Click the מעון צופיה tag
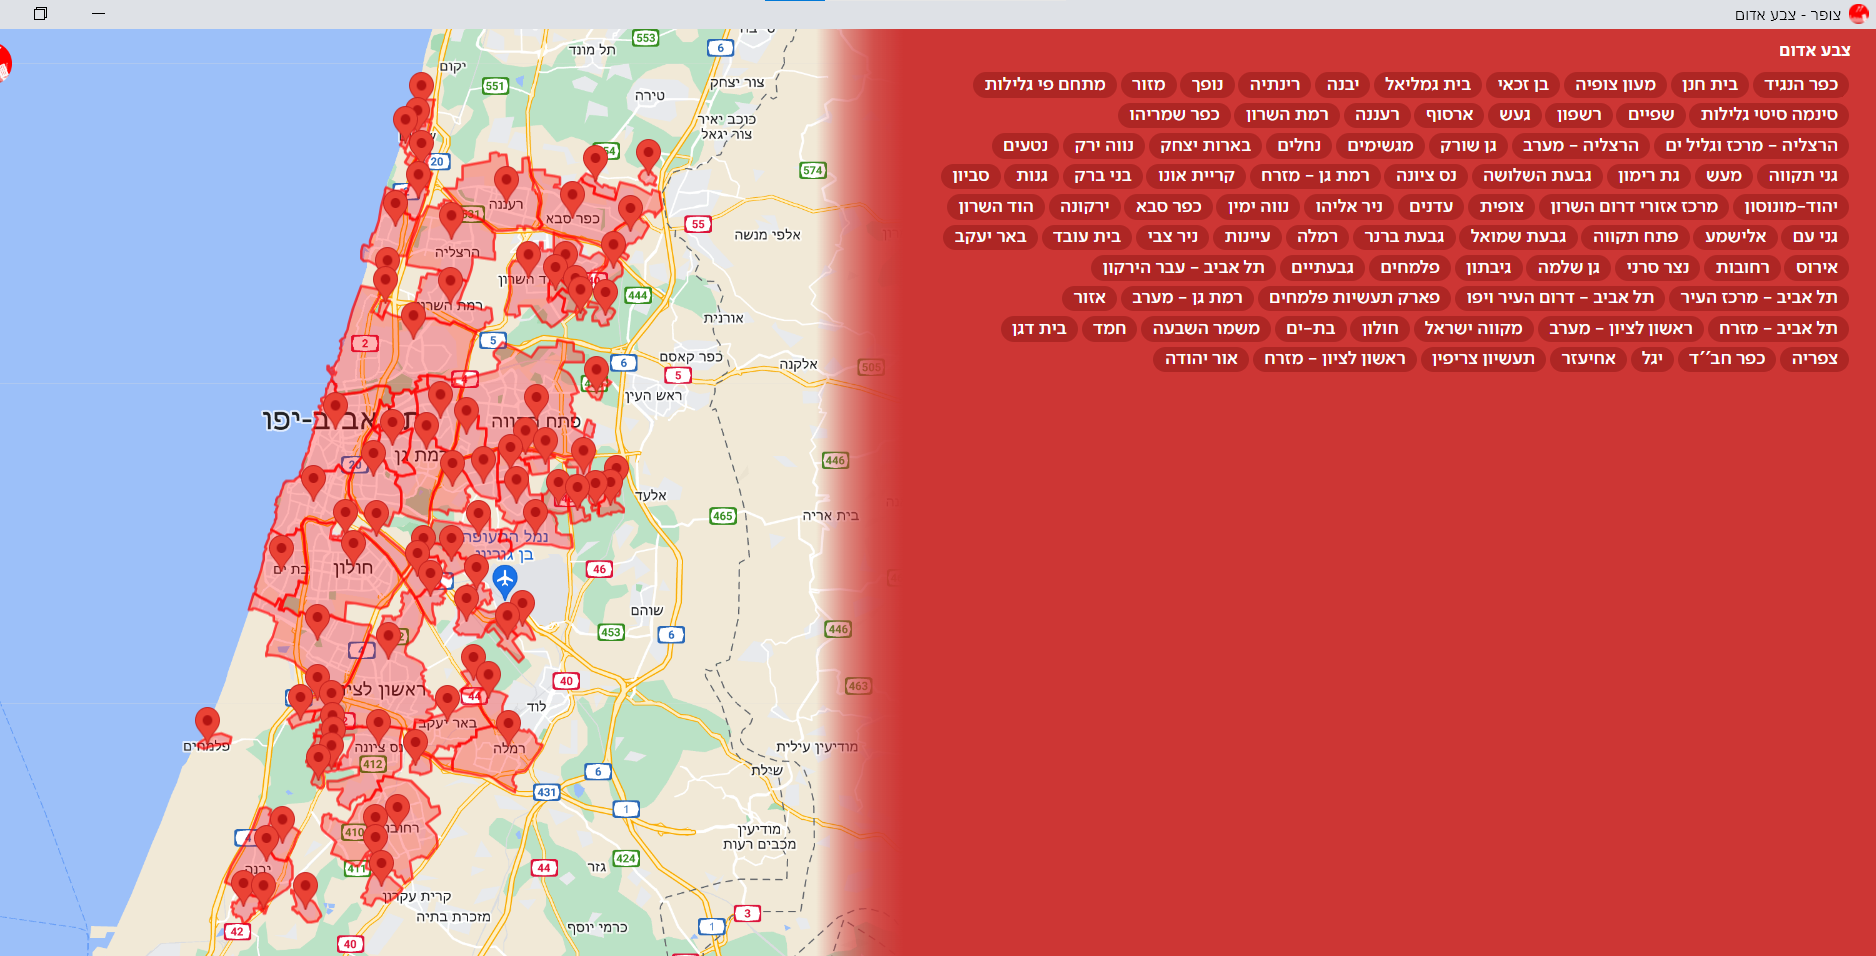The image size is (1876, 956). [x=1615, y=85]
